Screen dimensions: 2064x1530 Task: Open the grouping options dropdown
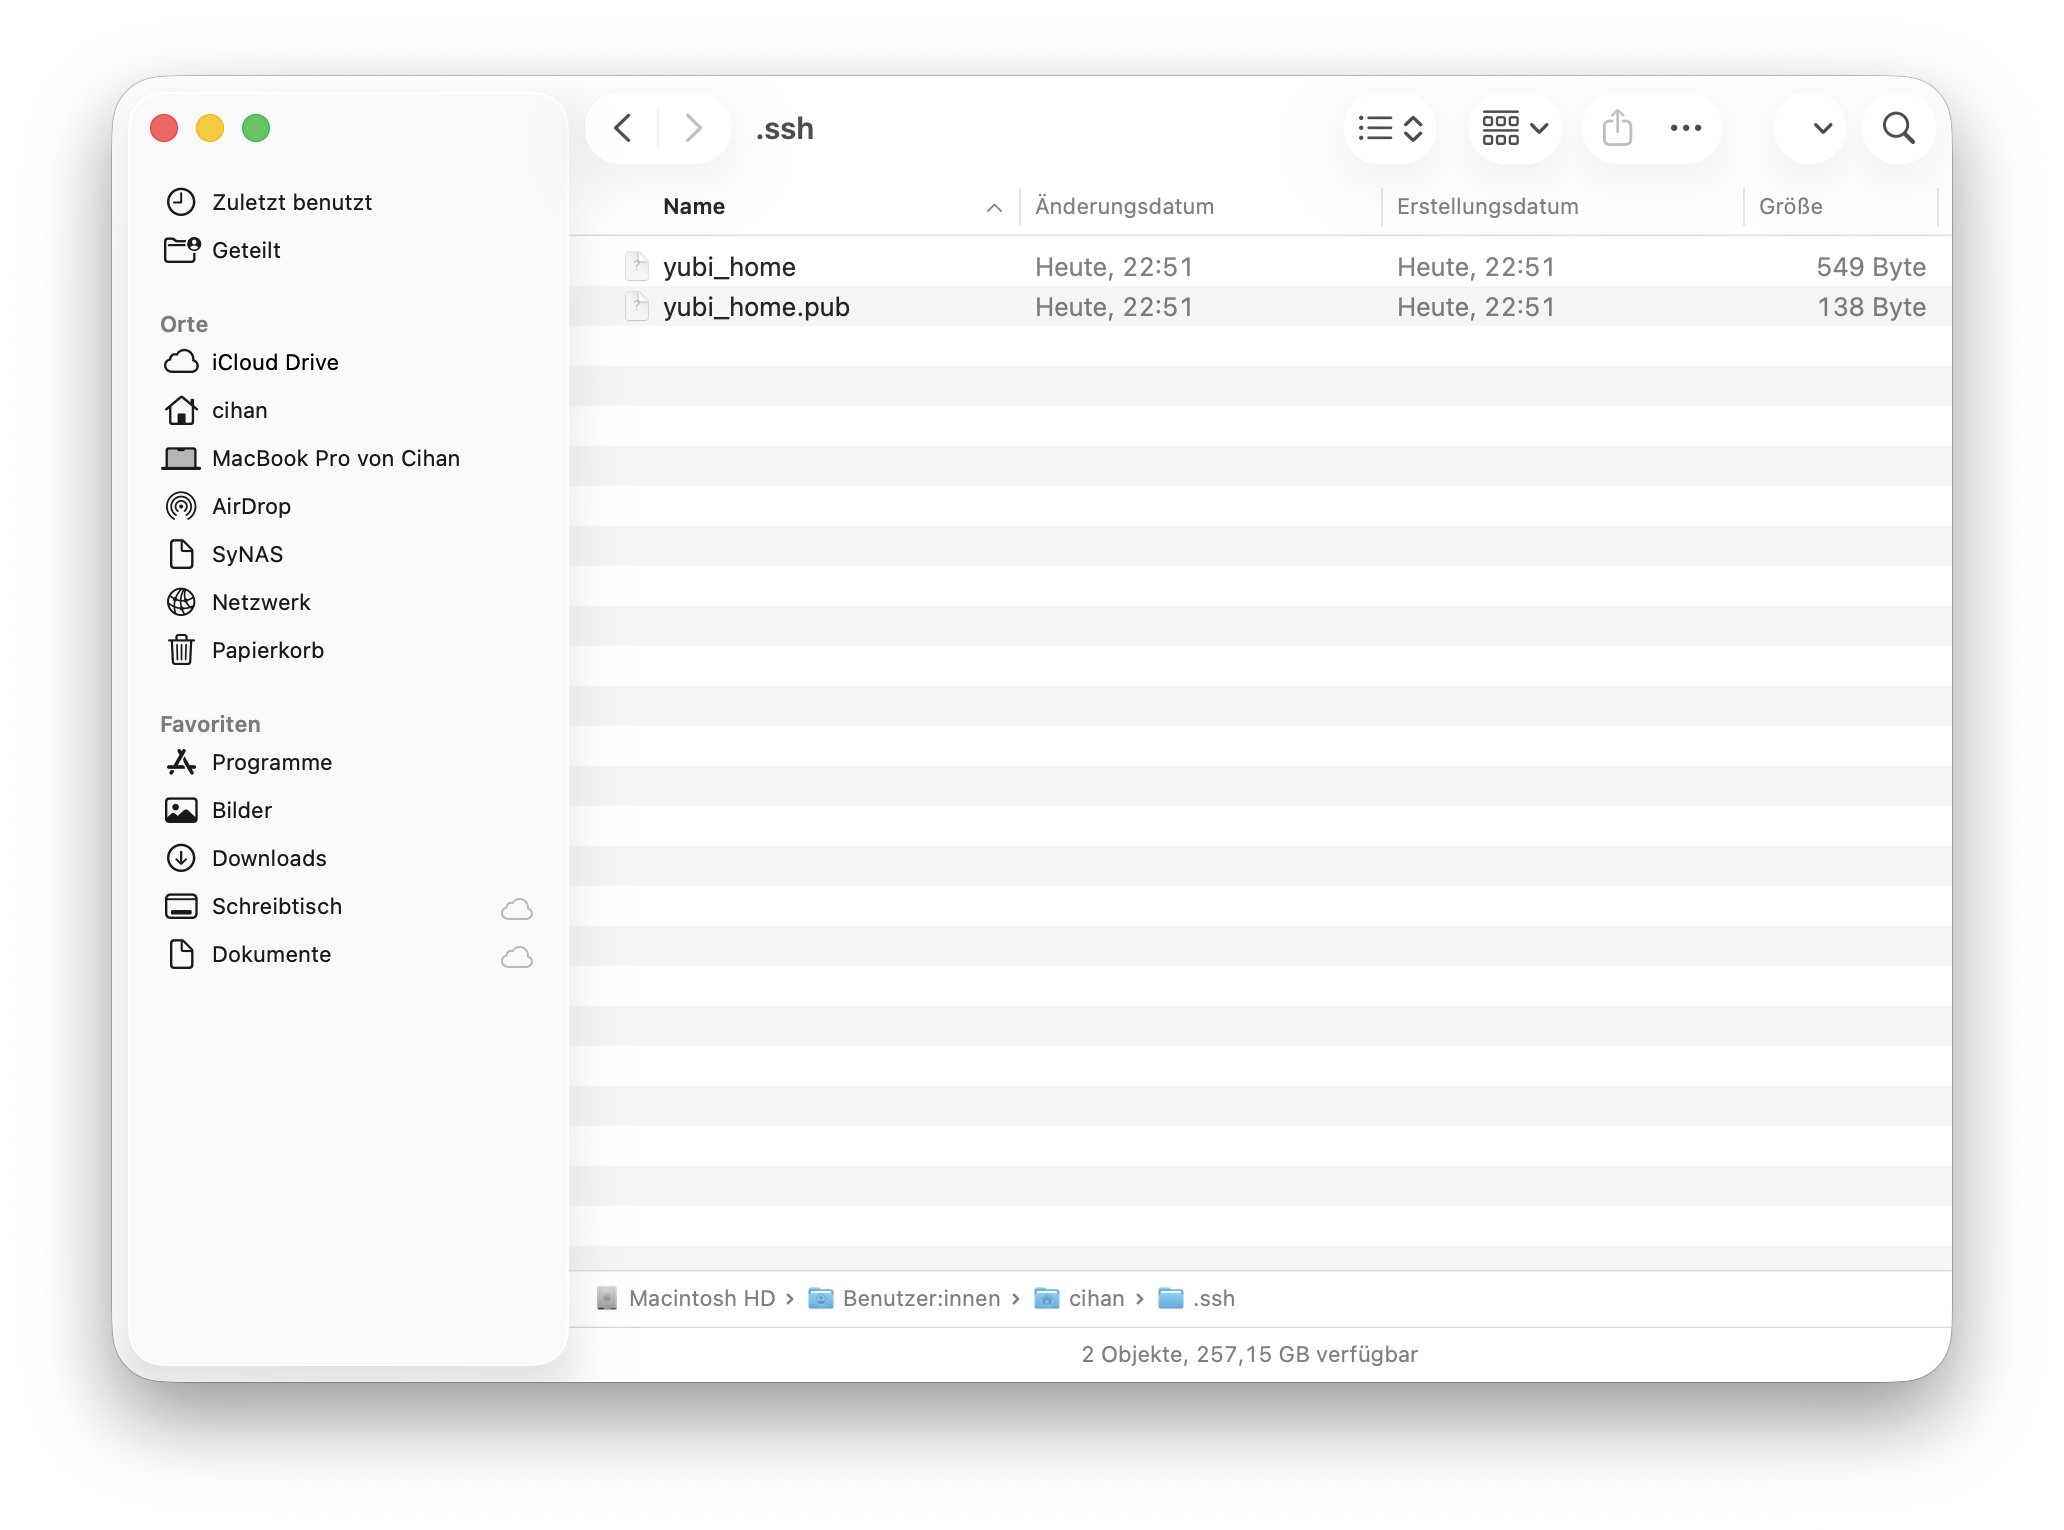(x=1514, y=128)
